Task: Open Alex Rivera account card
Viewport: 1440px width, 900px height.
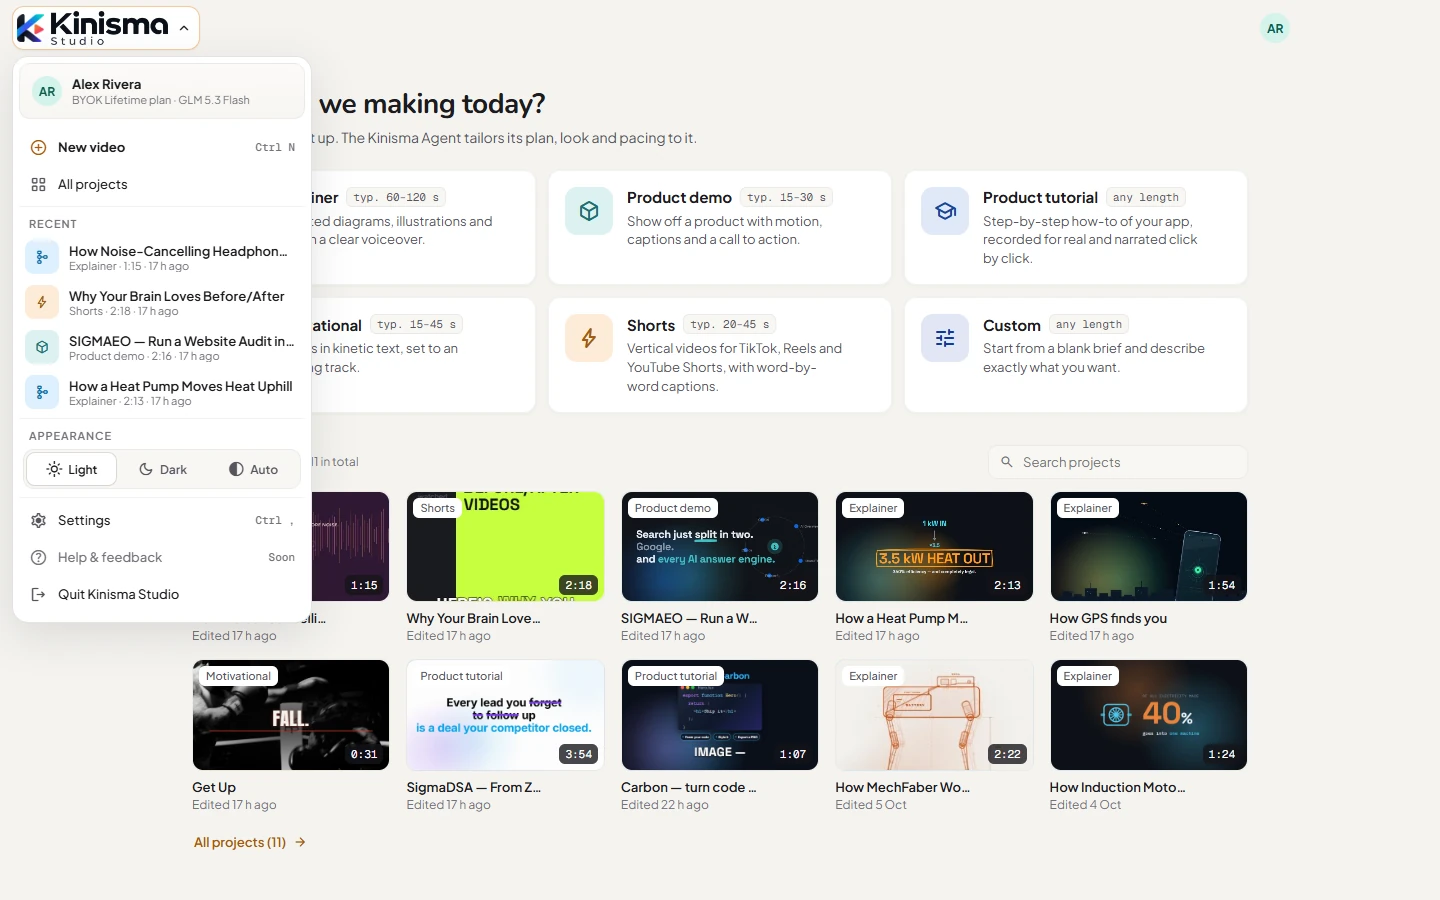Action: pos(162,91)
